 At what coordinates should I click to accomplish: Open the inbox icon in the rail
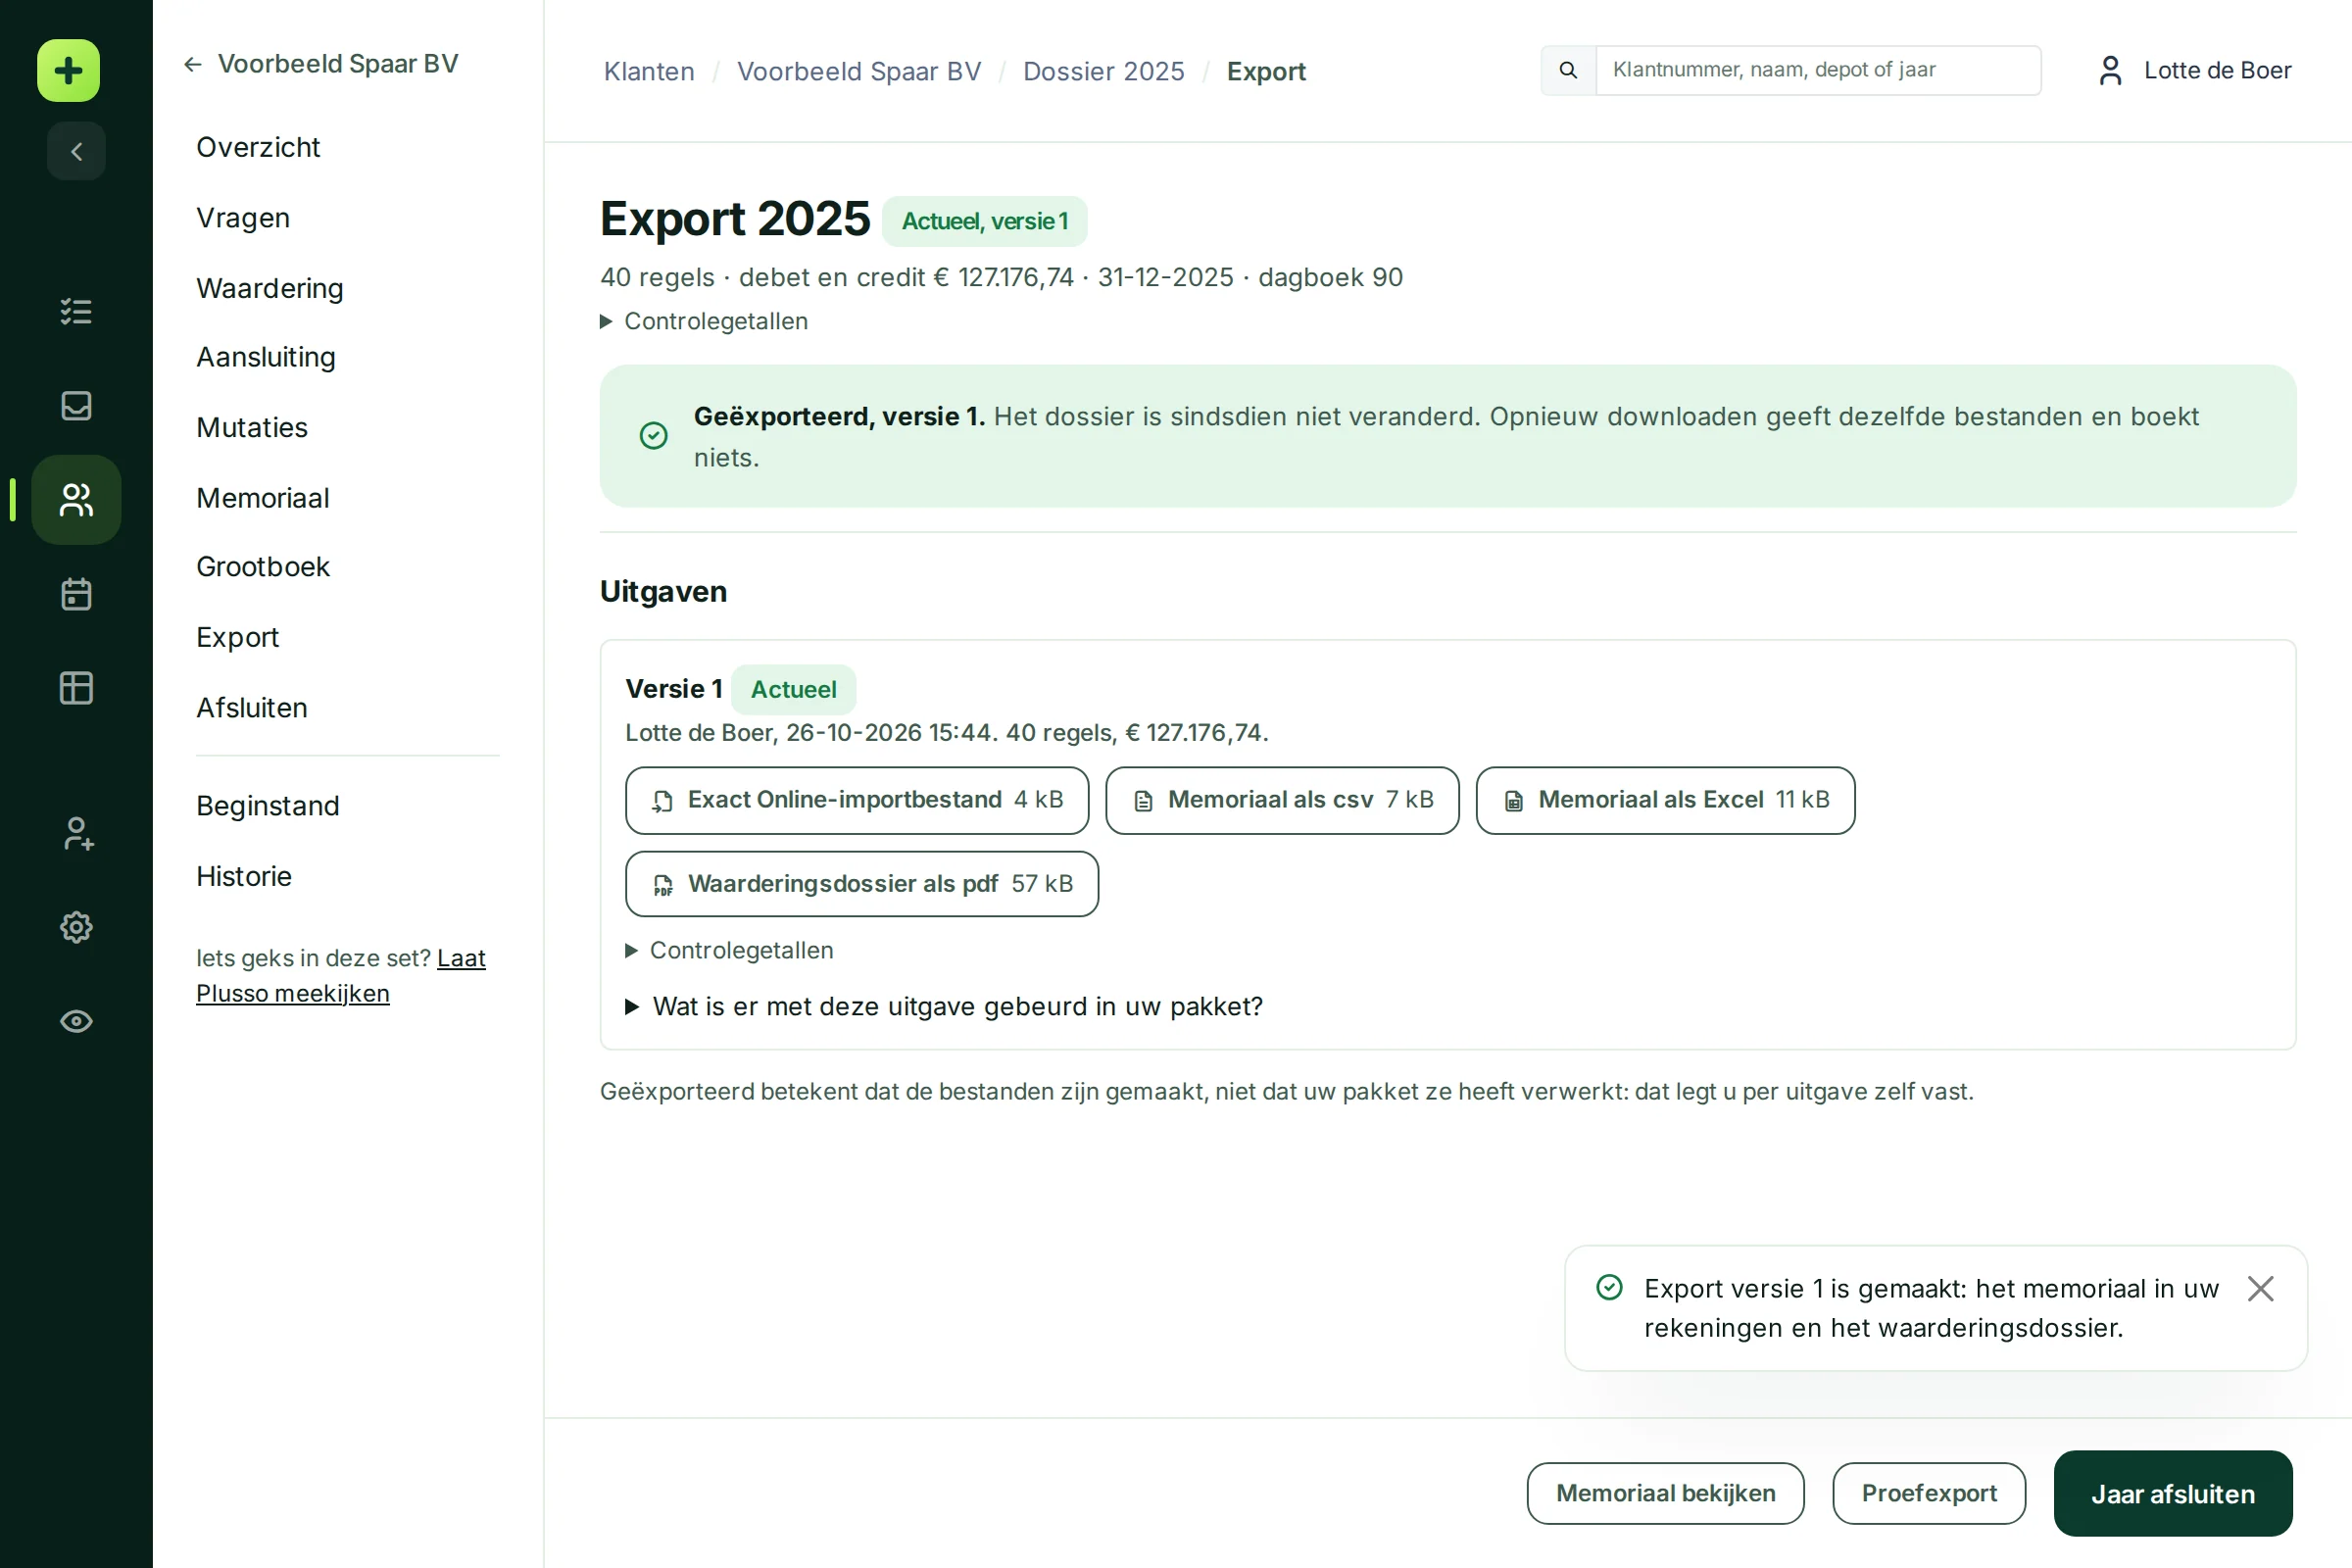76,405
